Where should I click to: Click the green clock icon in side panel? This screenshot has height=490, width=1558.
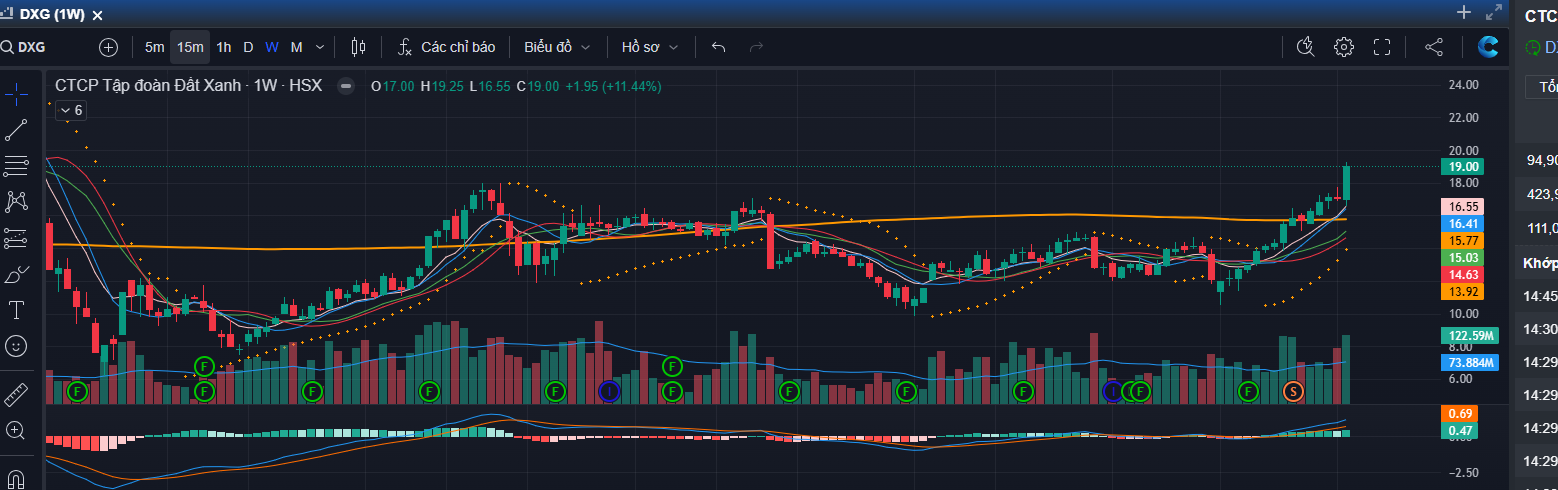pos(1533,47)
